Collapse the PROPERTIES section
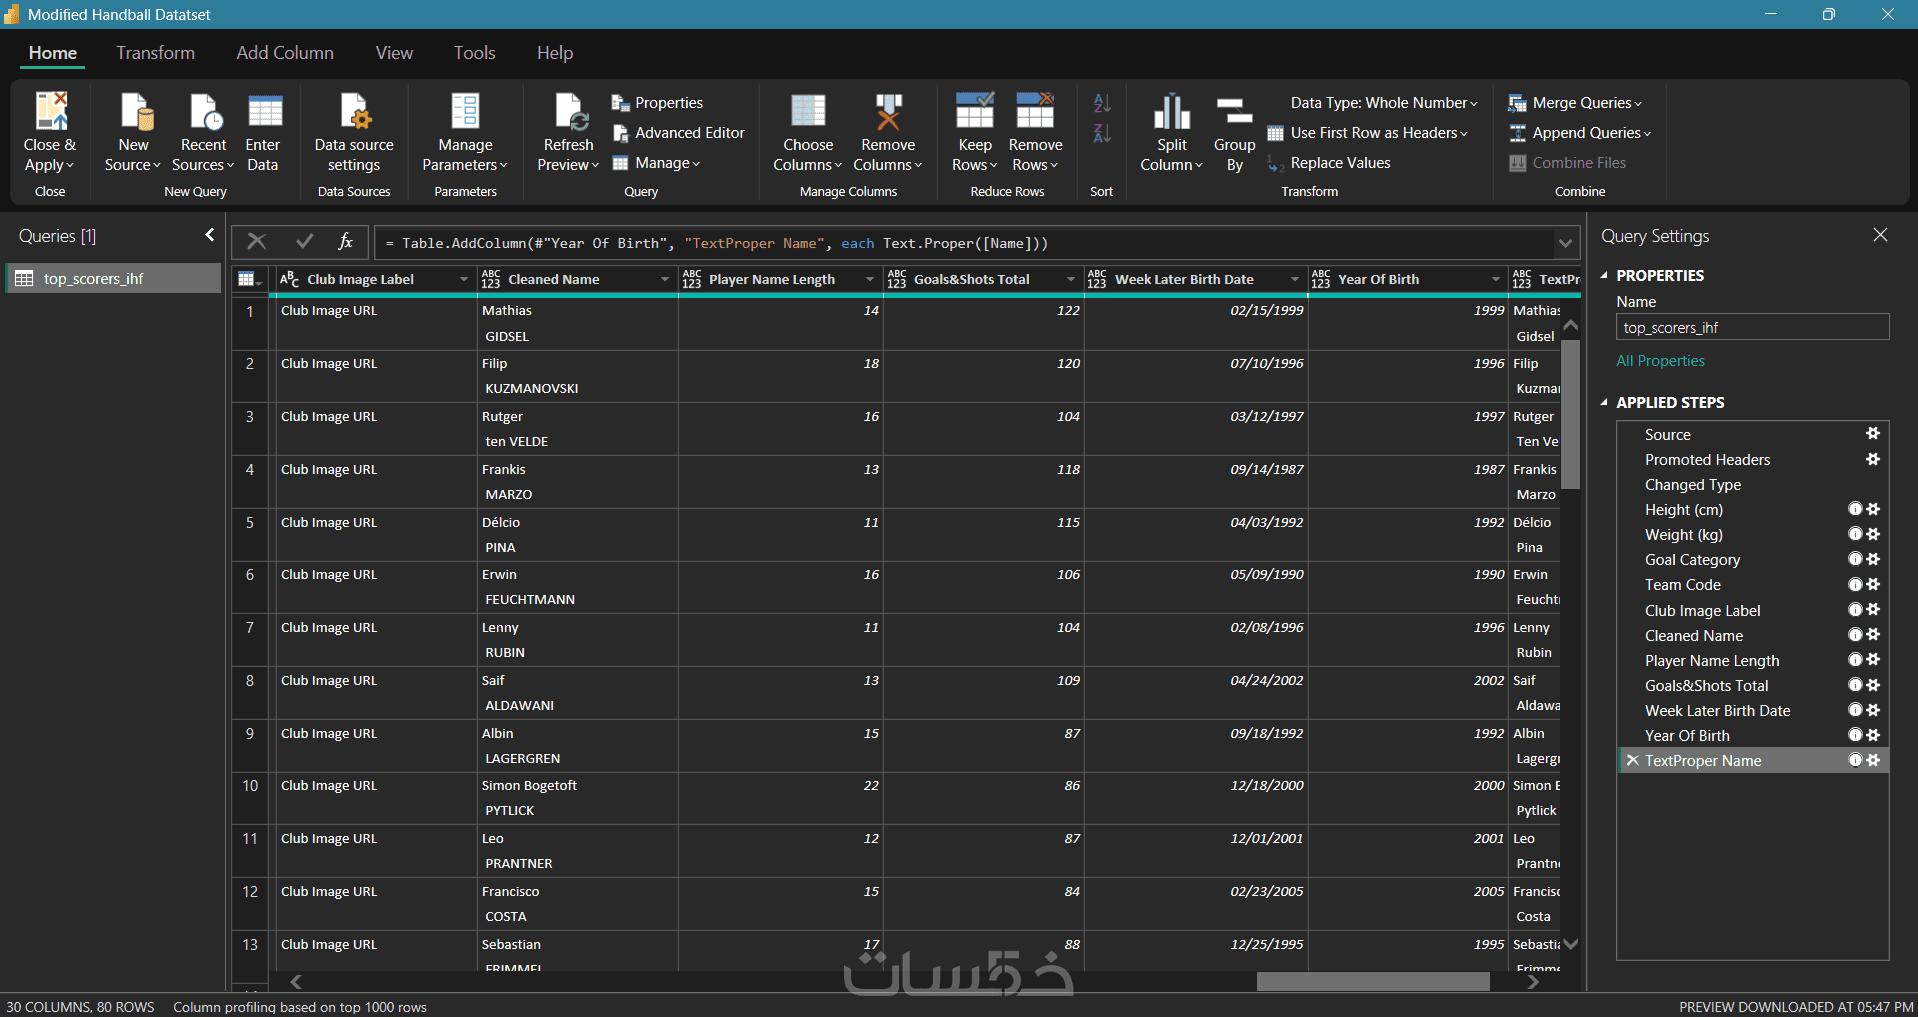The width and height of the screenshot is (1918, 1017). click(x=1604, y=275)
